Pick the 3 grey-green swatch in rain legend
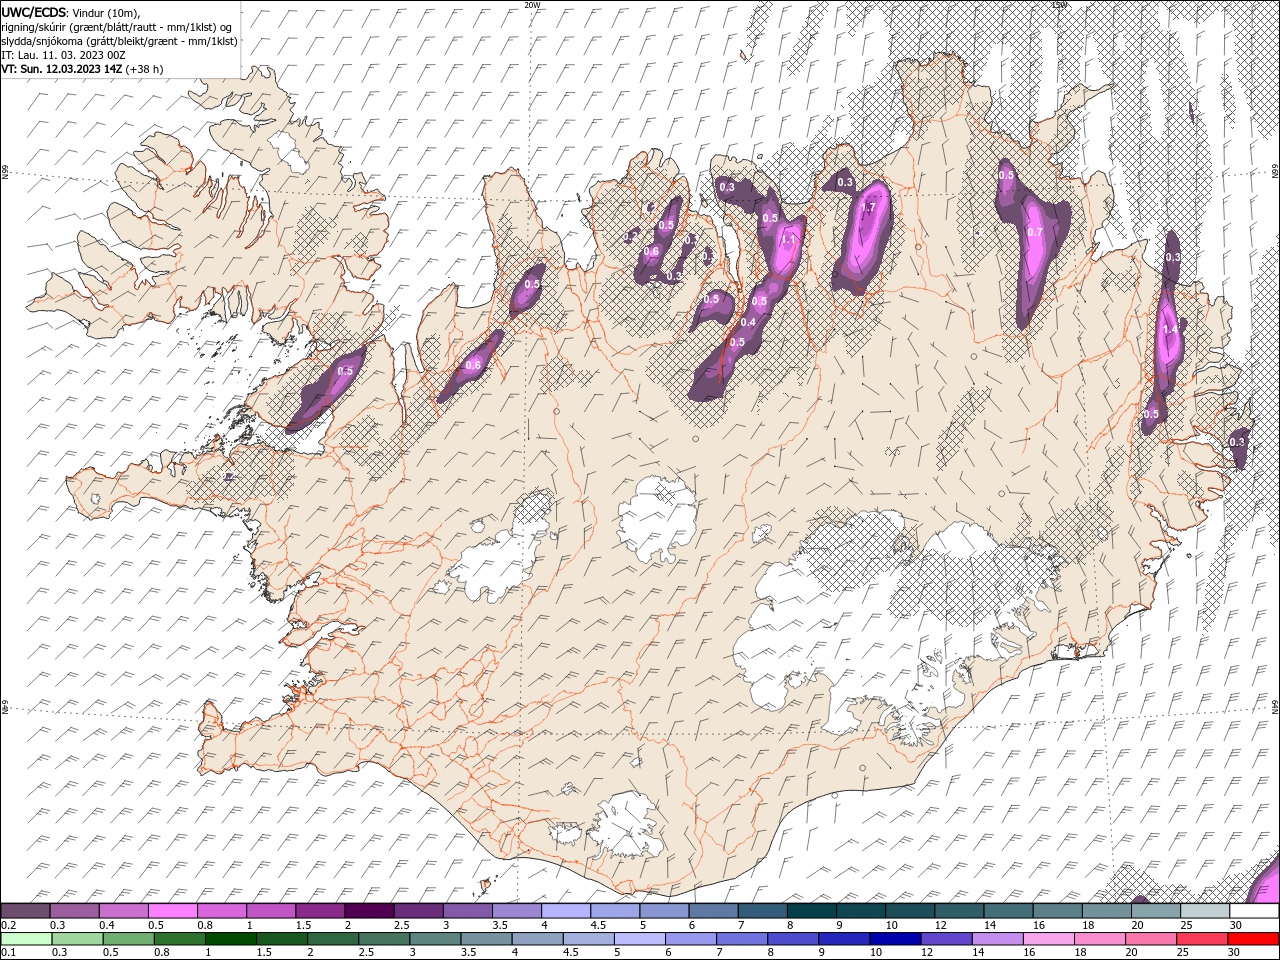Screen dimensions: 1280x960 coord(435,939)
